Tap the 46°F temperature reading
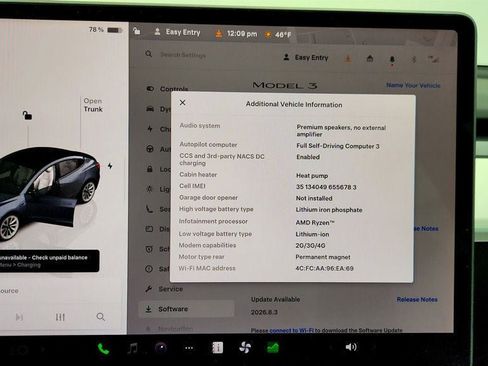Viewport: 488px width, 366px height. tap(283, 35)
